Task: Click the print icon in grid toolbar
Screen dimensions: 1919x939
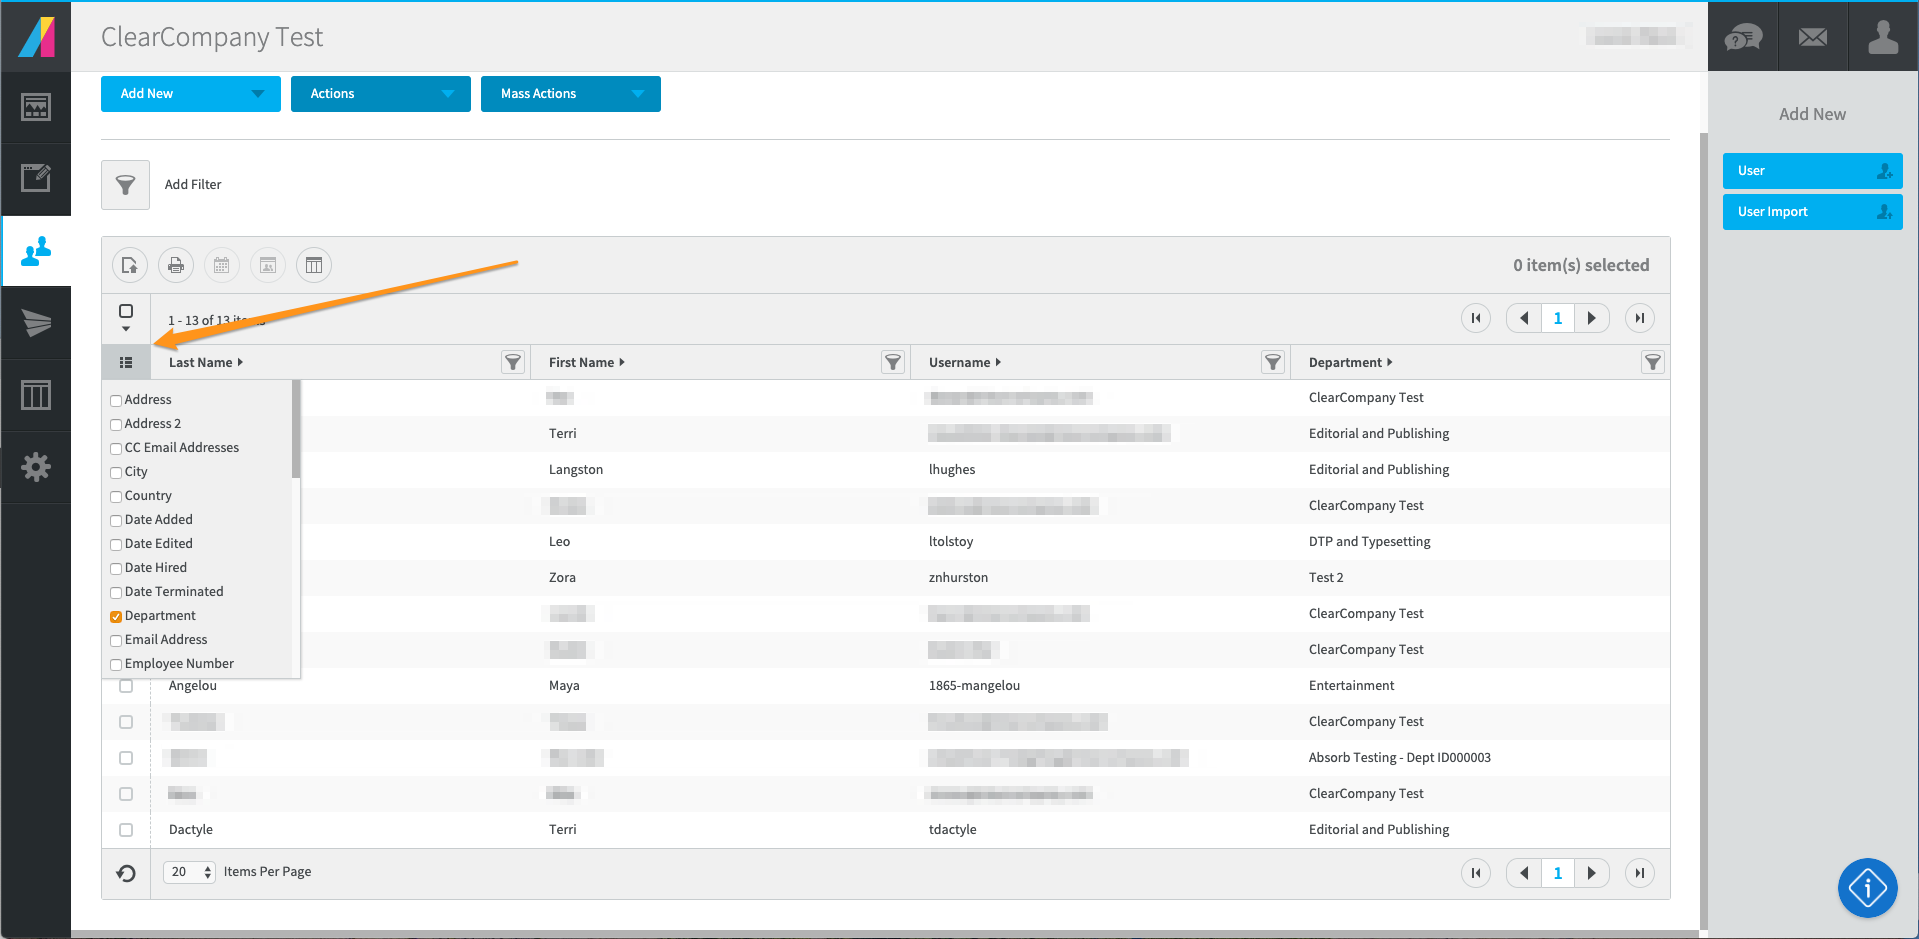Action: point(176,265)
